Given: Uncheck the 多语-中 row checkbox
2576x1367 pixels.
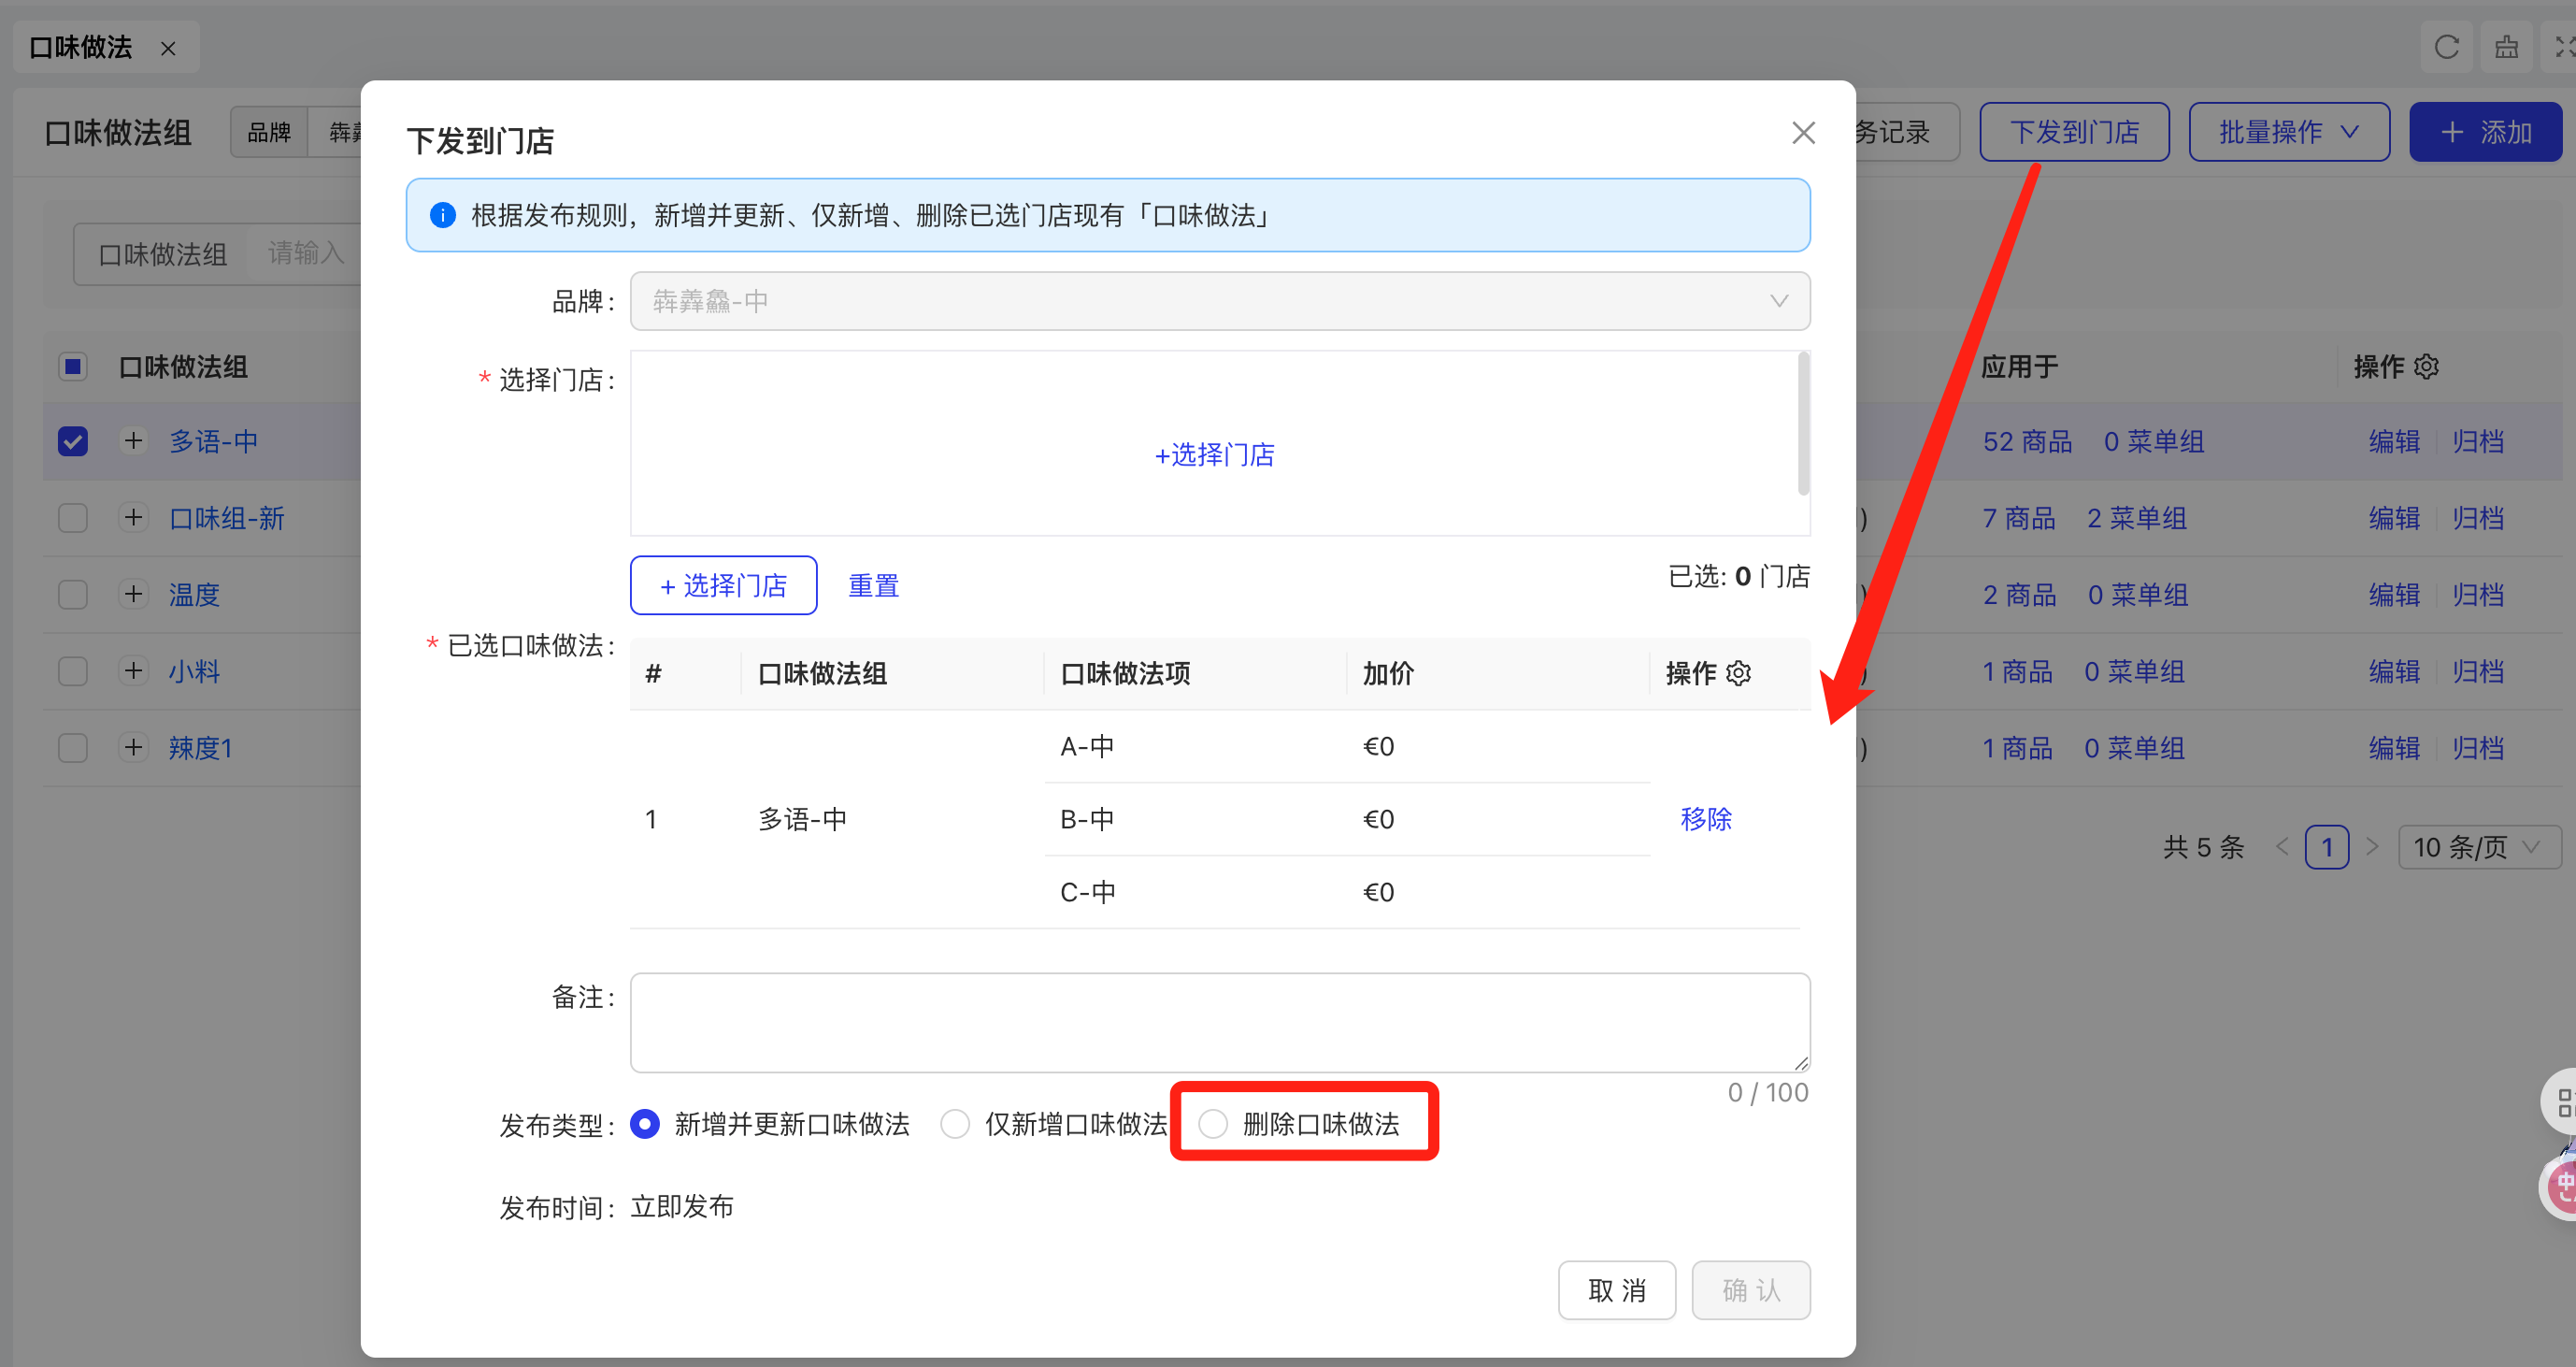Looking at the screenshot, I should (73, 441).
